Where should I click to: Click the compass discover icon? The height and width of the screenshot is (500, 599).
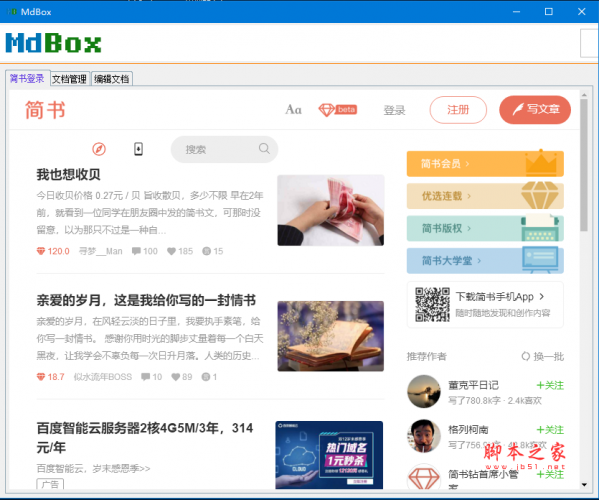(99, 149)
